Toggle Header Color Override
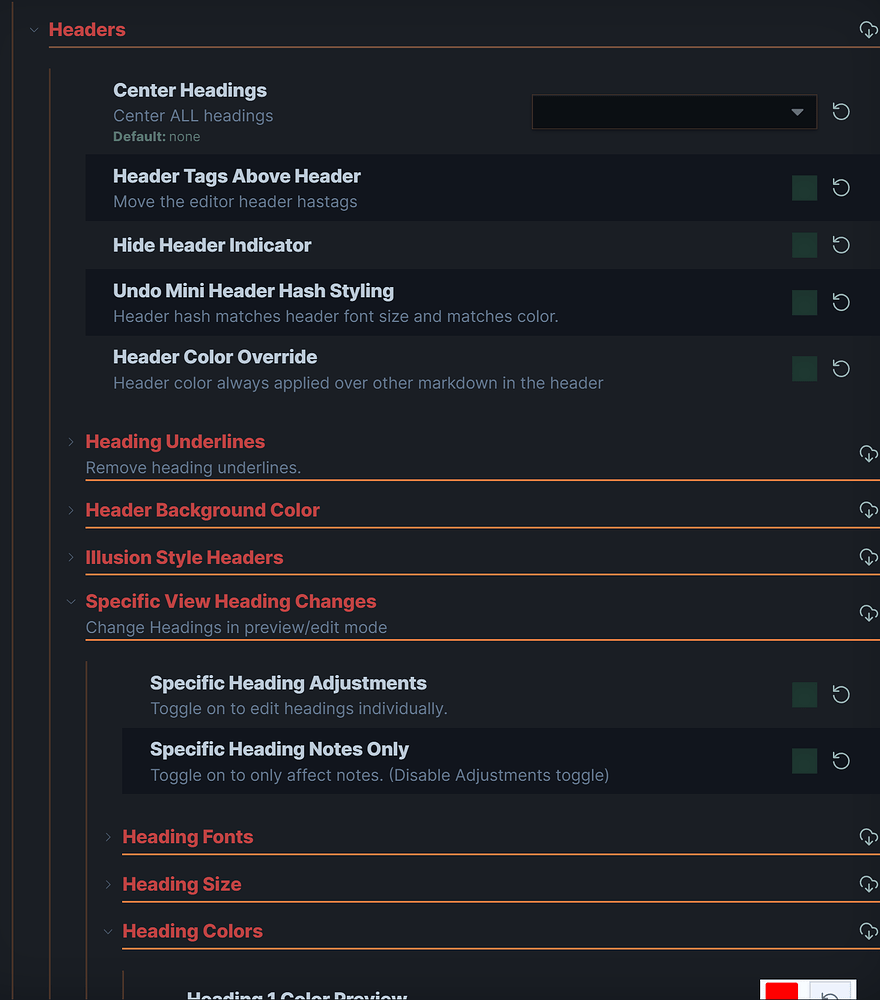Screen dimensions: 880x1000 point(805,369)
